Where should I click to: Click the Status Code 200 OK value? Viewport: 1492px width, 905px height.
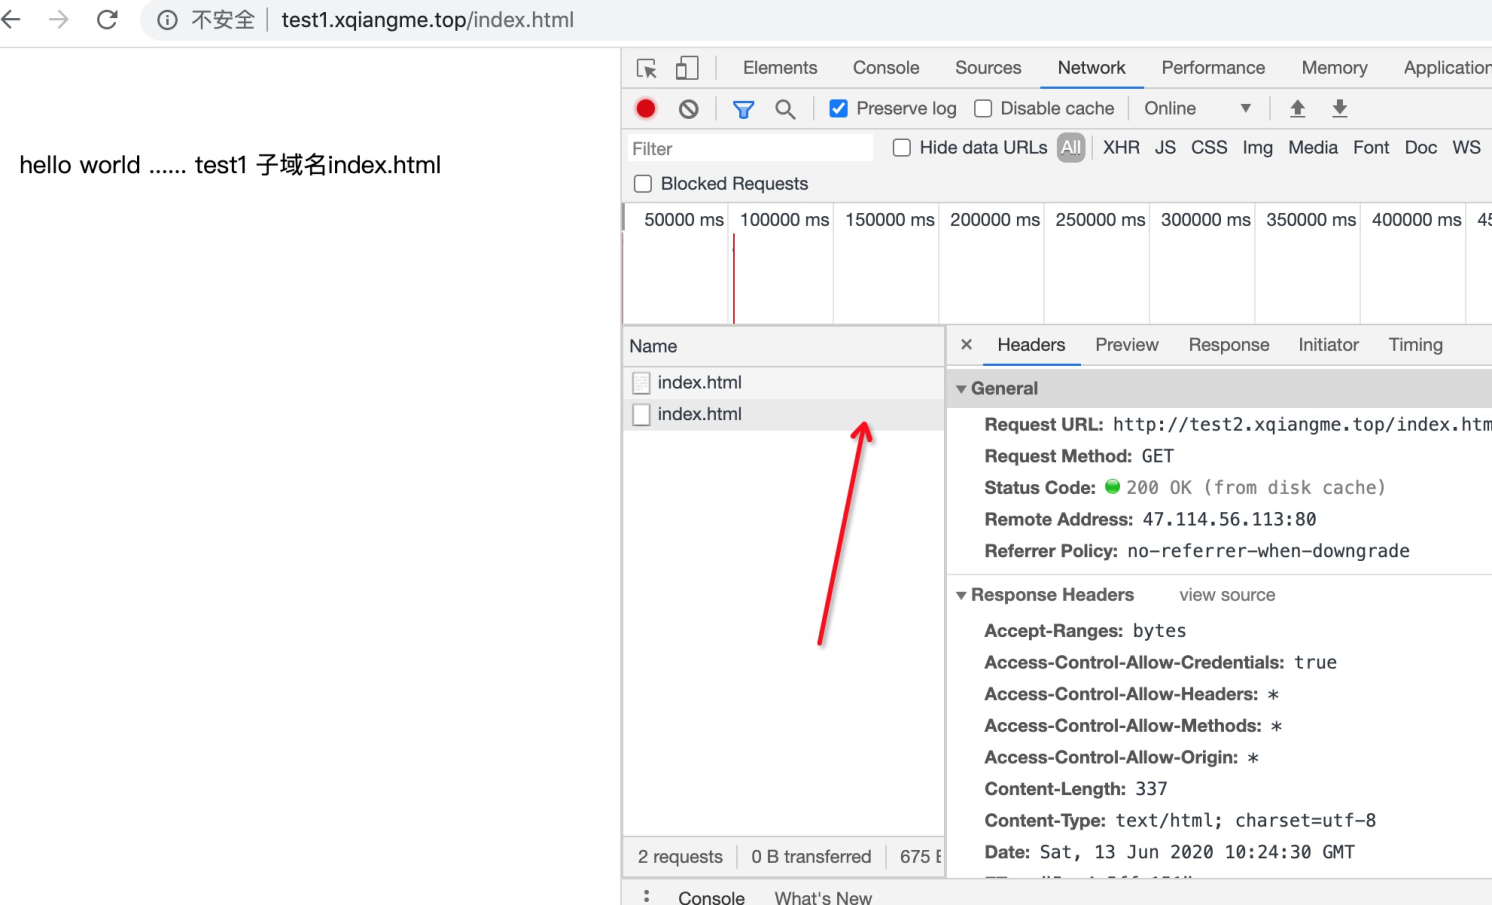coord(1255,488)
